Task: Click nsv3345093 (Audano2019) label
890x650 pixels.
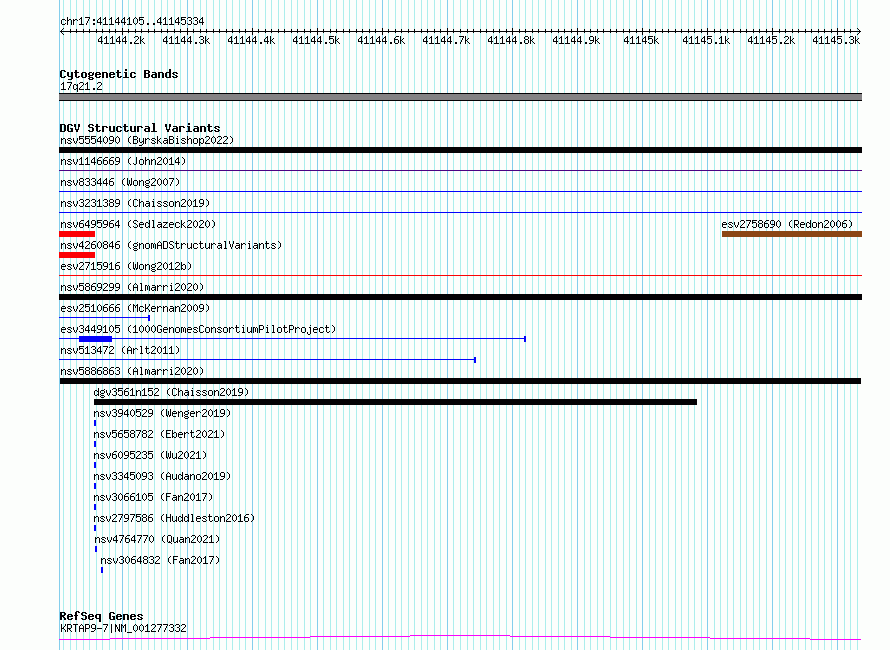Action: click(162, 476)
